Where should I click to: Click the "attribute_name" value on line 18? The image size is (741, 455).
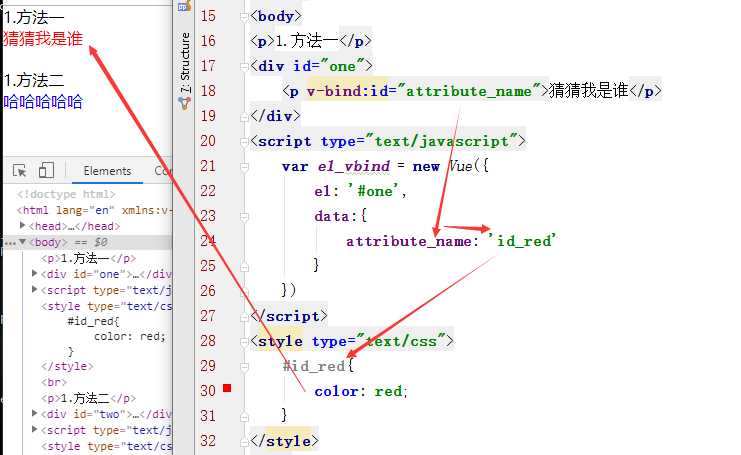[x=469, y=91]
